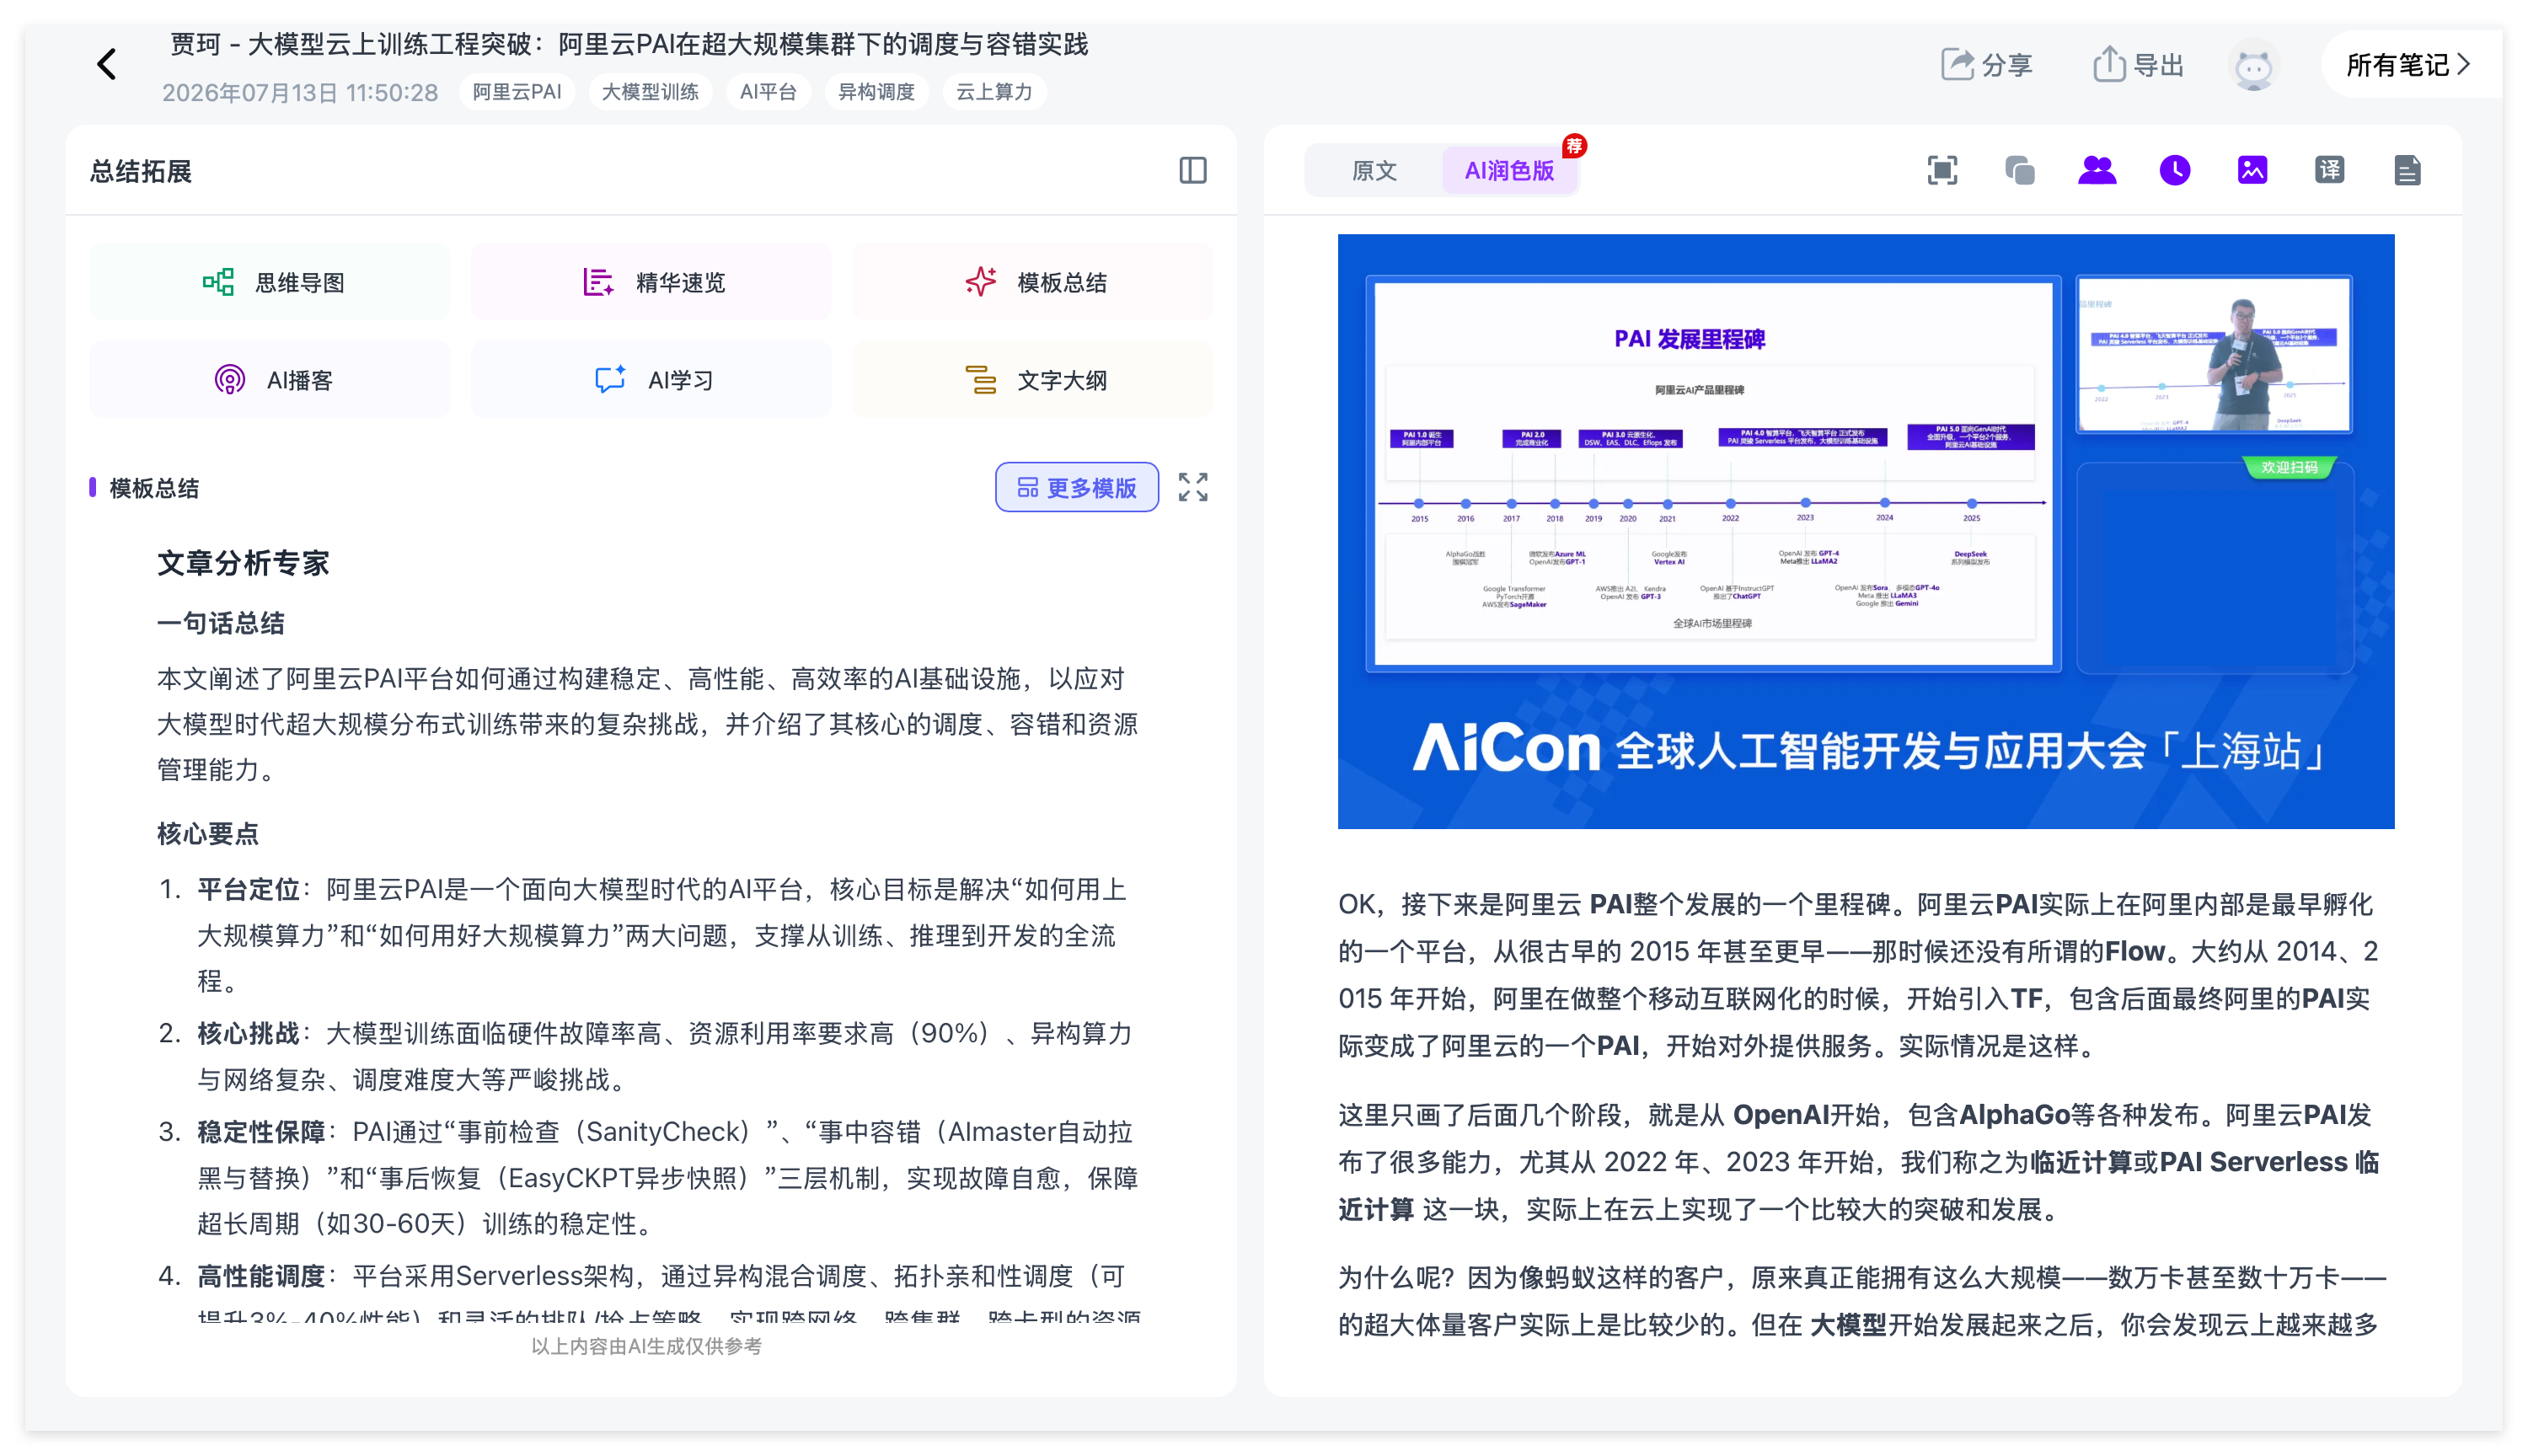This screenshot has width=2528, height=1456.
Task: Click the AI播客 podcast icon
Action: tap(230, 380)
